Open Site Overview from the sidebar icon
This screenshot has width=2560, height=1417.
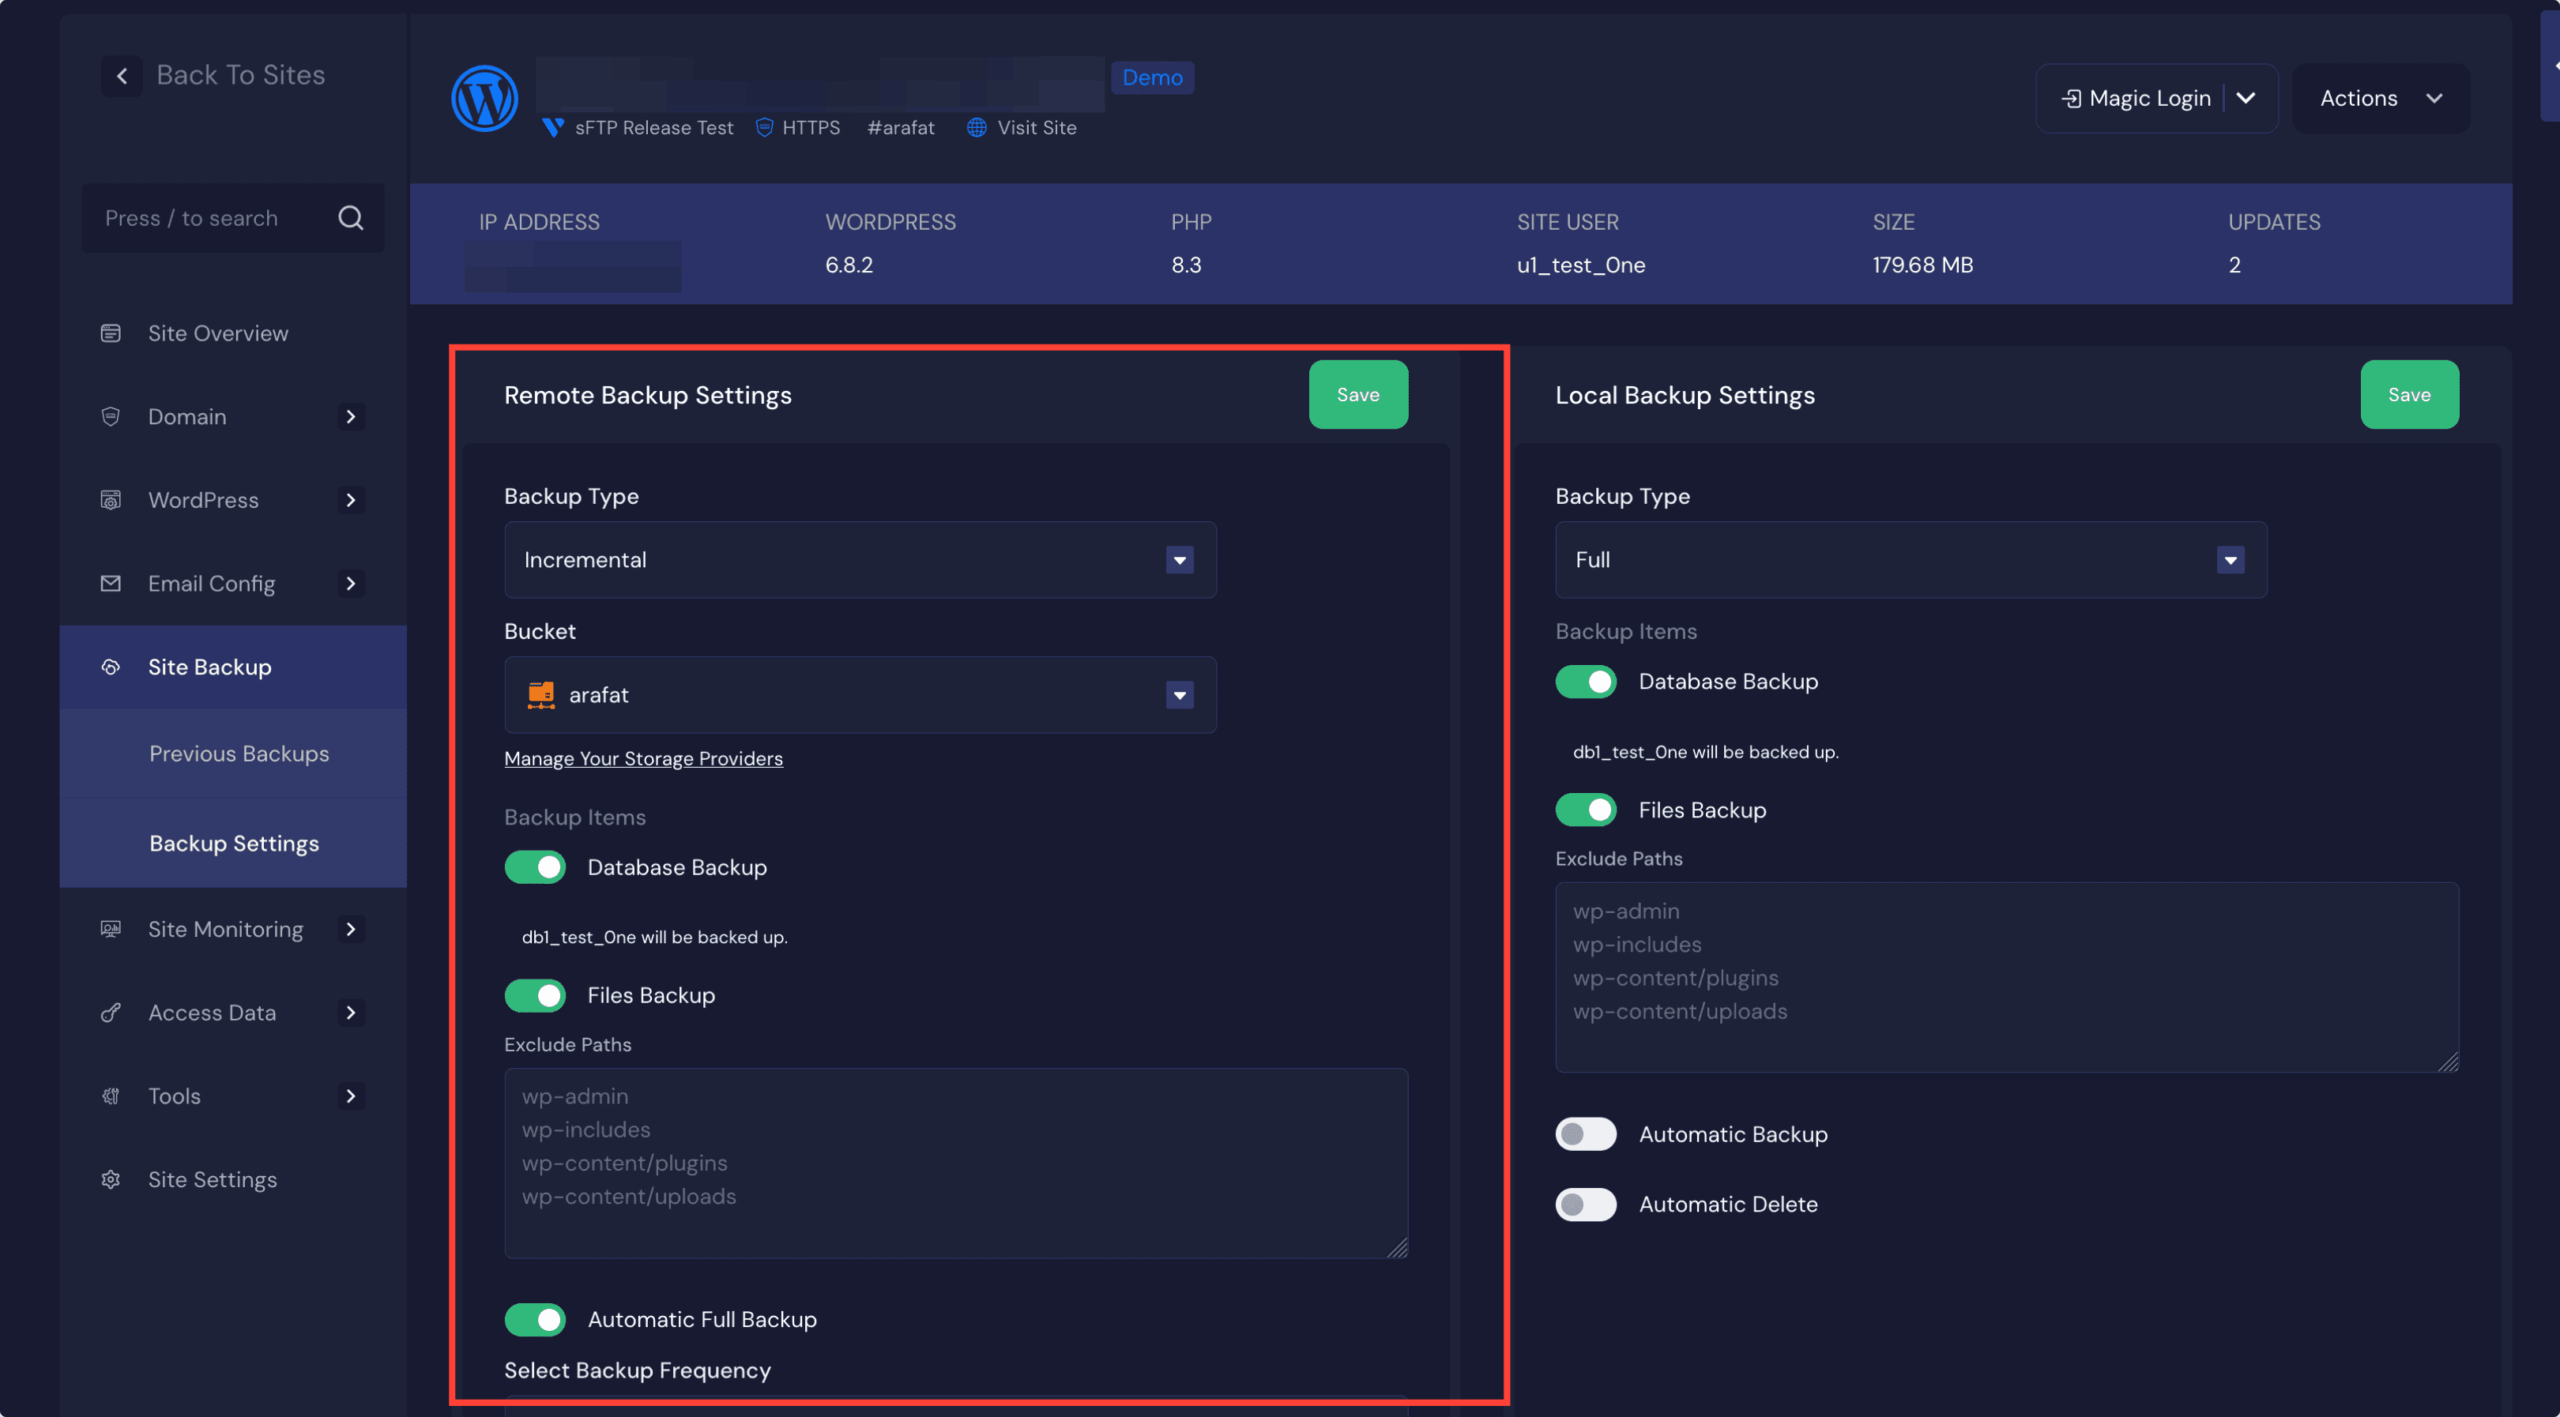(110, 333)
